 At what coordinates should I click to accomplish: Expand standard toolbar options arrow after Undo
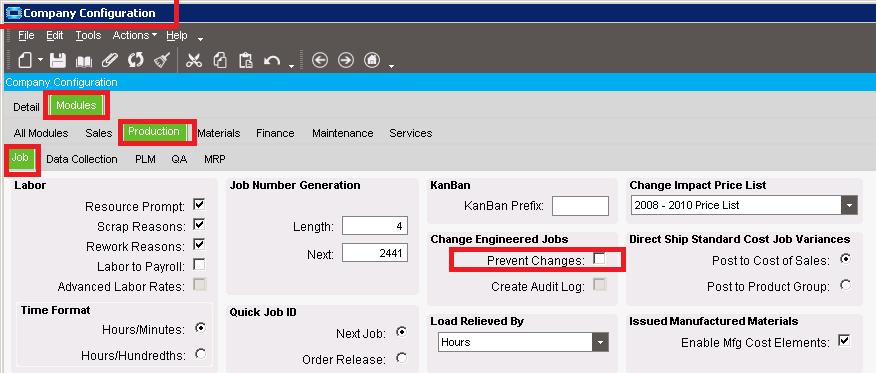click(x=291, y=66)
